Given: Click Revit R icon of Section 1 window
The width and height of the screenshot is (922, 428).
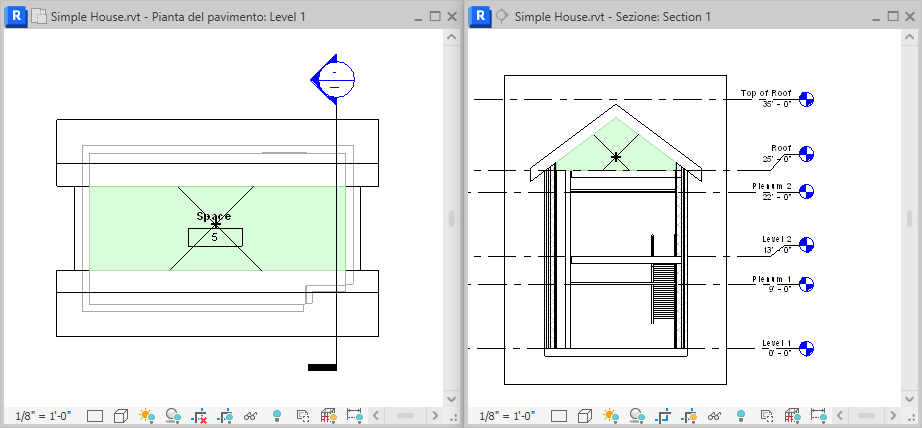Looking at the screenshot, I should [480, 16].
